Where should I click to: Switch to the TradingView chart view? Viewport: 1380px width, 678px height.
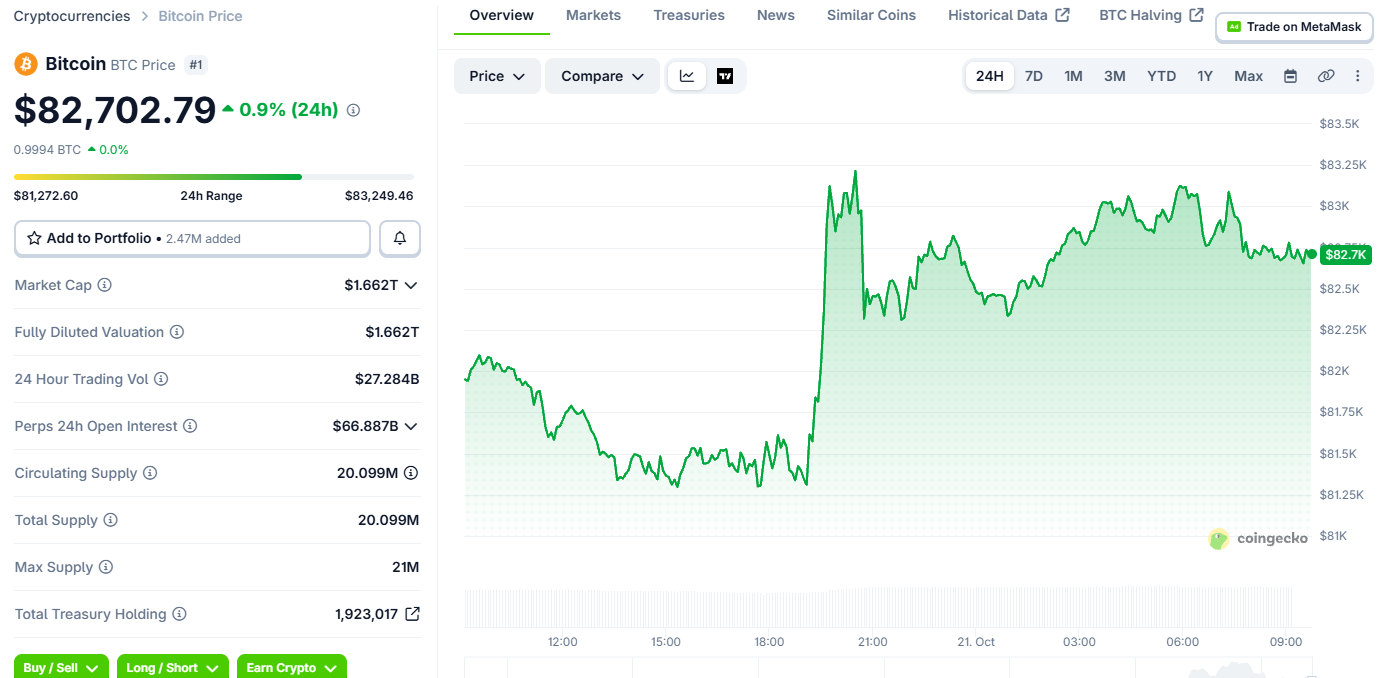pyautogui.click(x=725, y=76)
